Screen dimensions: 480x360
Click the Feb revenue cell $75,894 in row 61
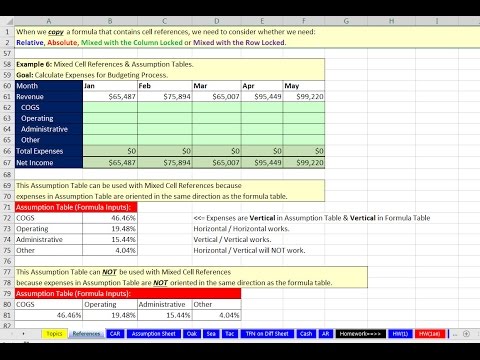click(x=165, y=97)
